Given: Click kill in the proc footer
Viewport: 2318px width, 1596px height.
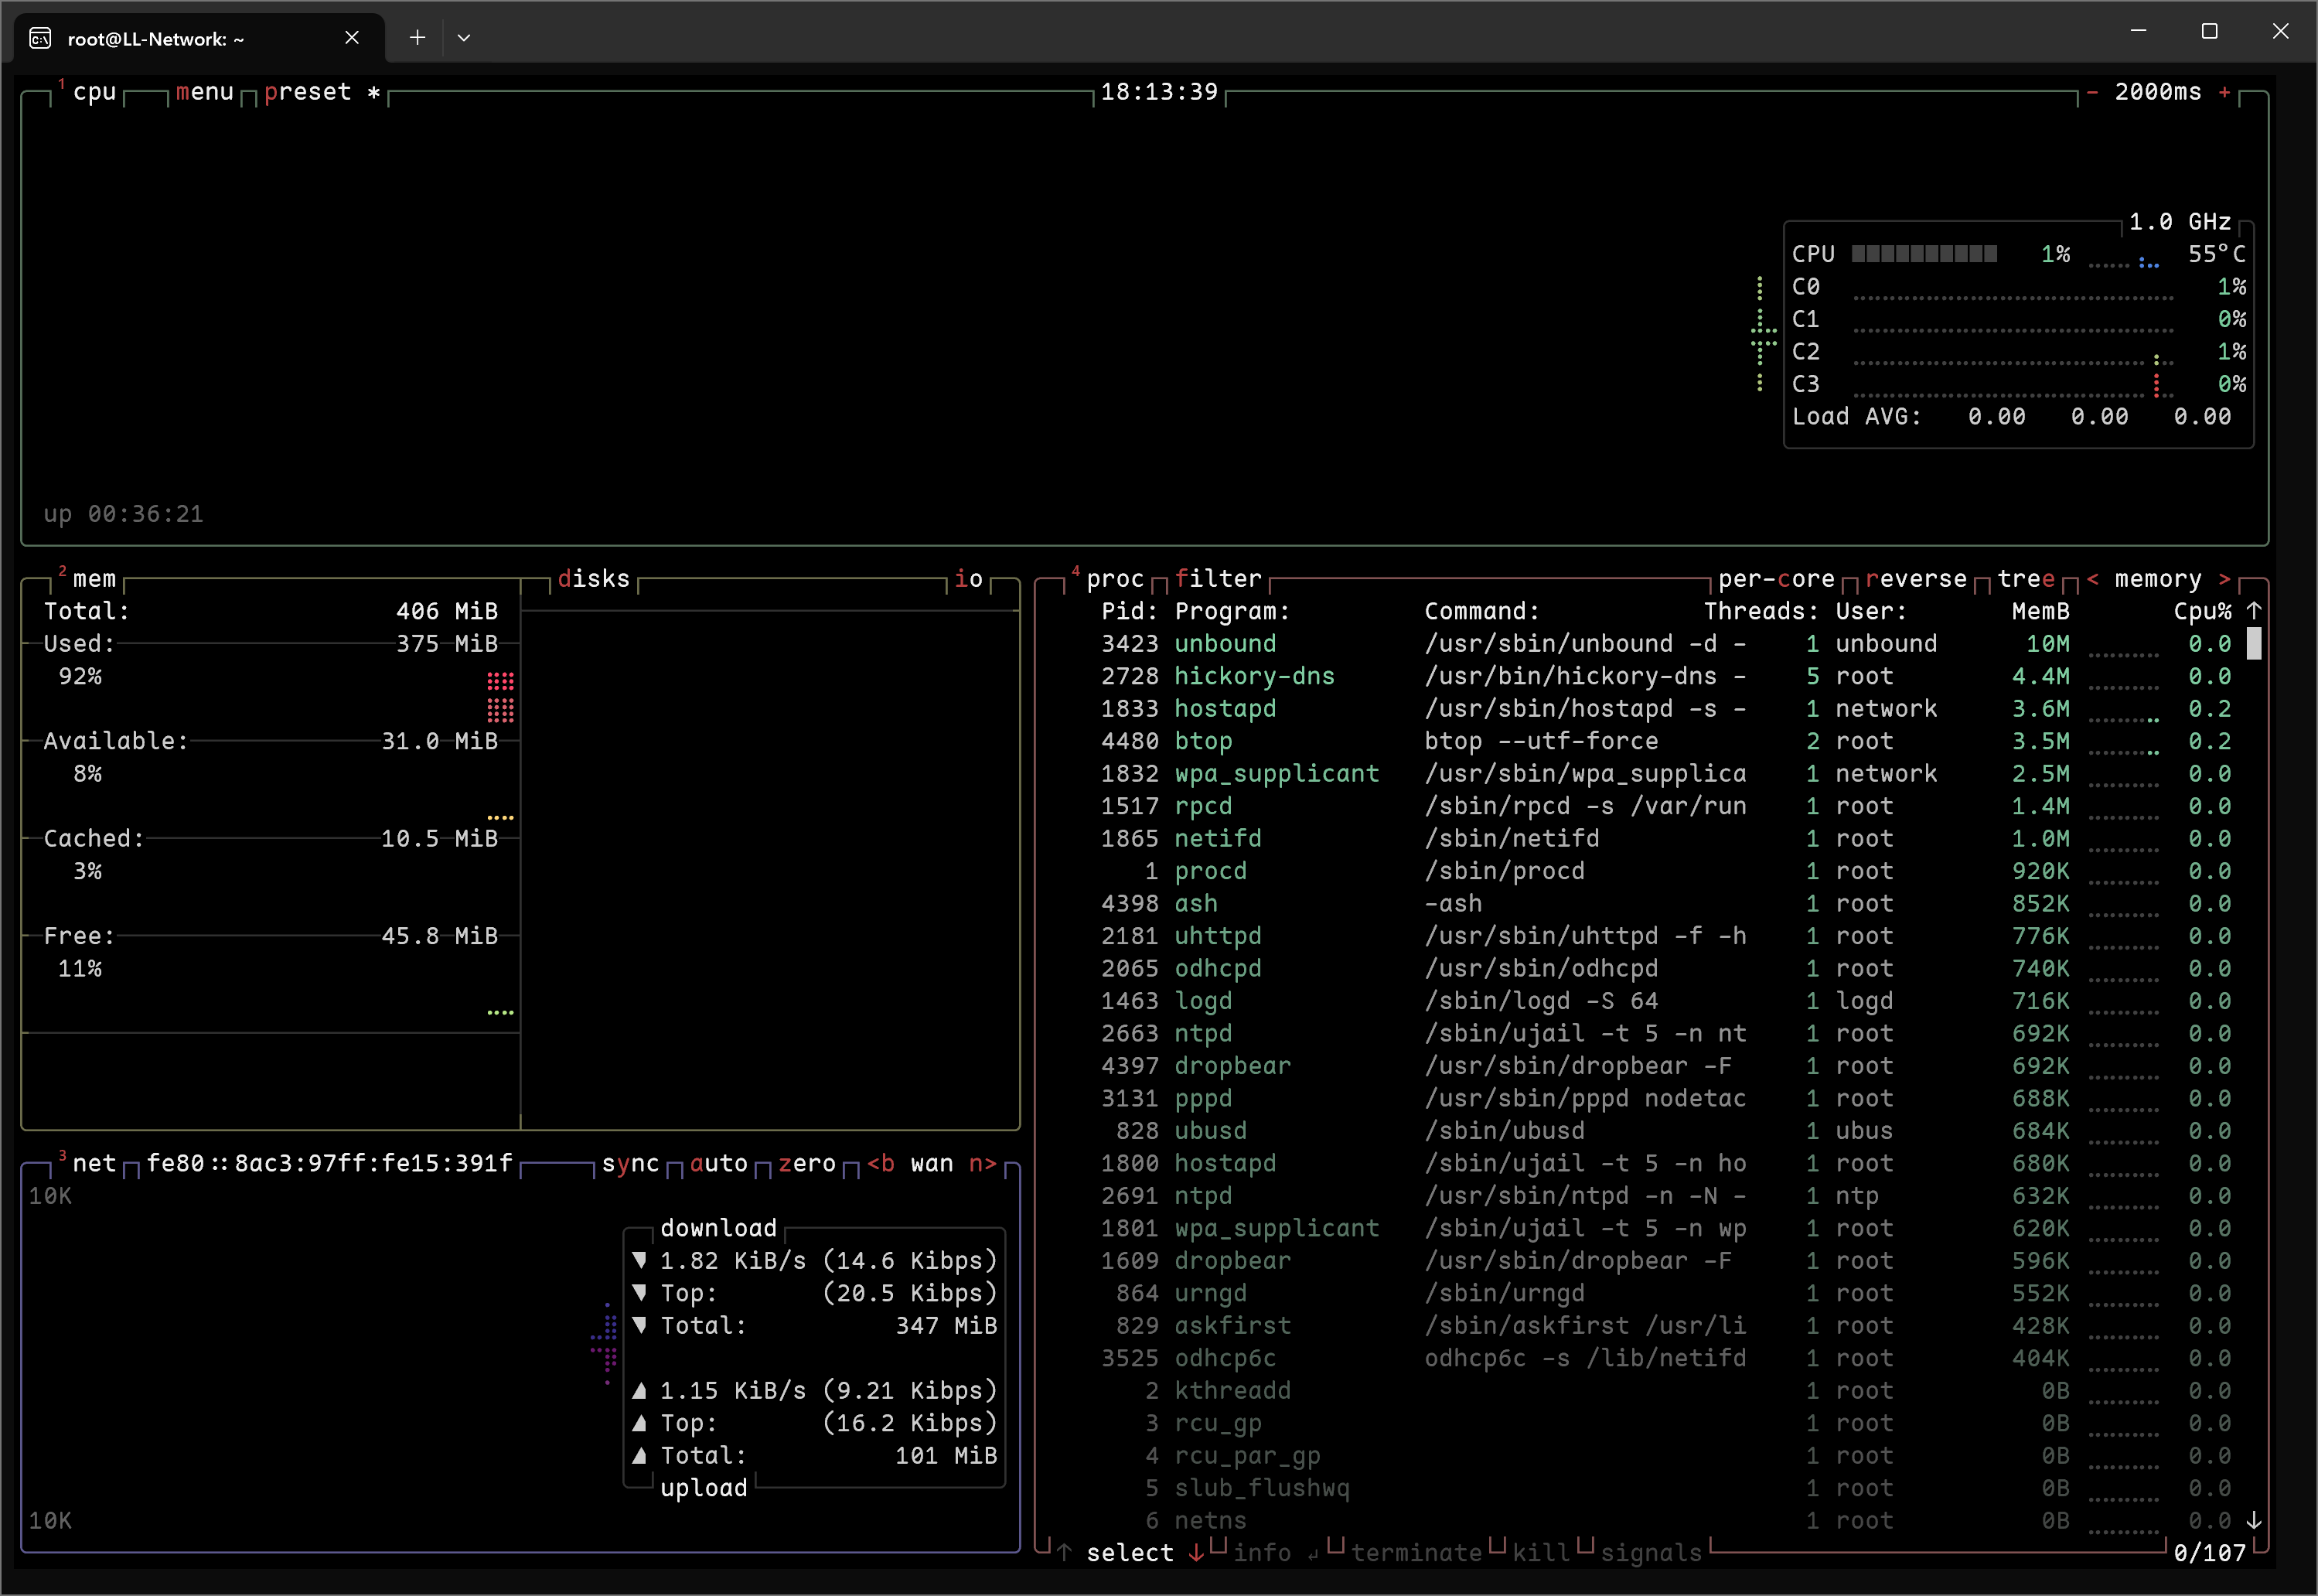Looking at the screenshot, I should [x=1541, y=1553].
